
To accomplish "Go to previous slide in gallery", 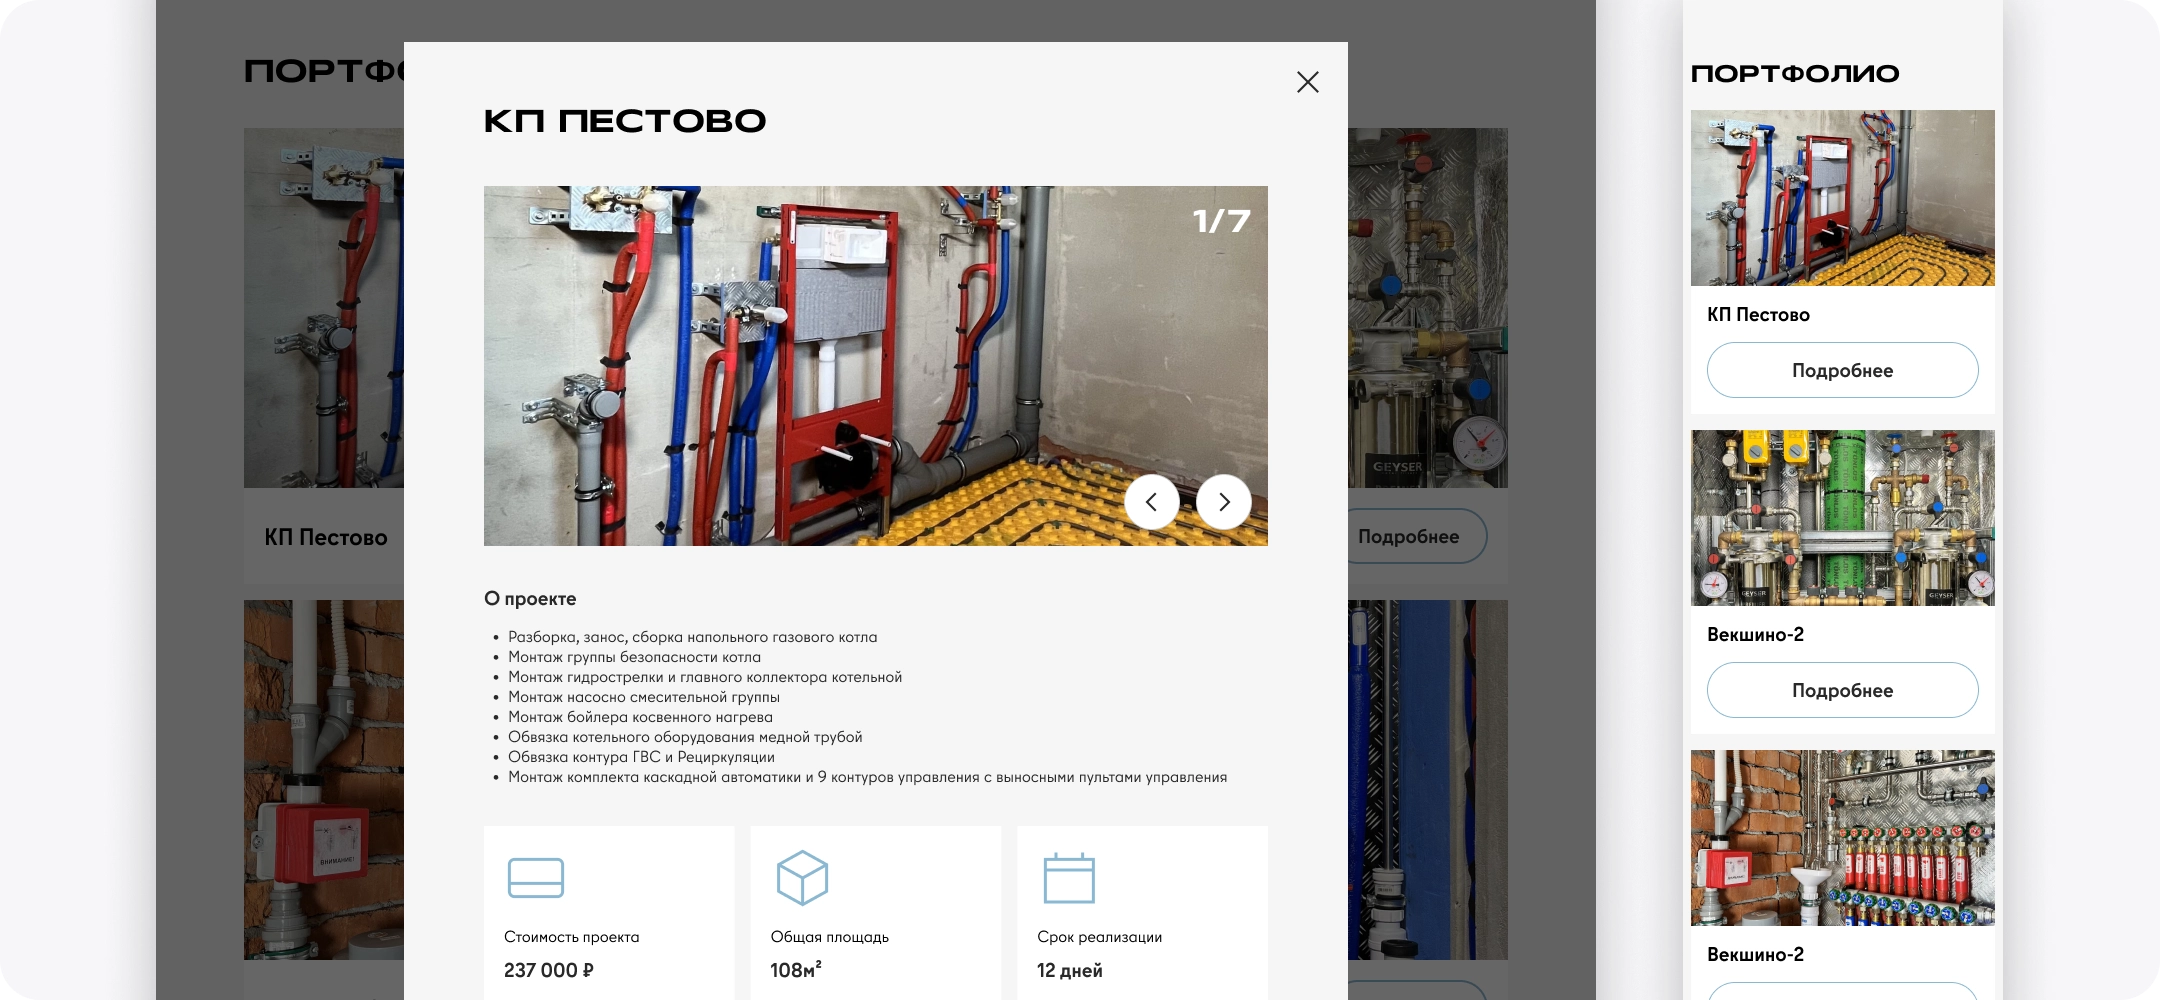I will [1152, 502].
